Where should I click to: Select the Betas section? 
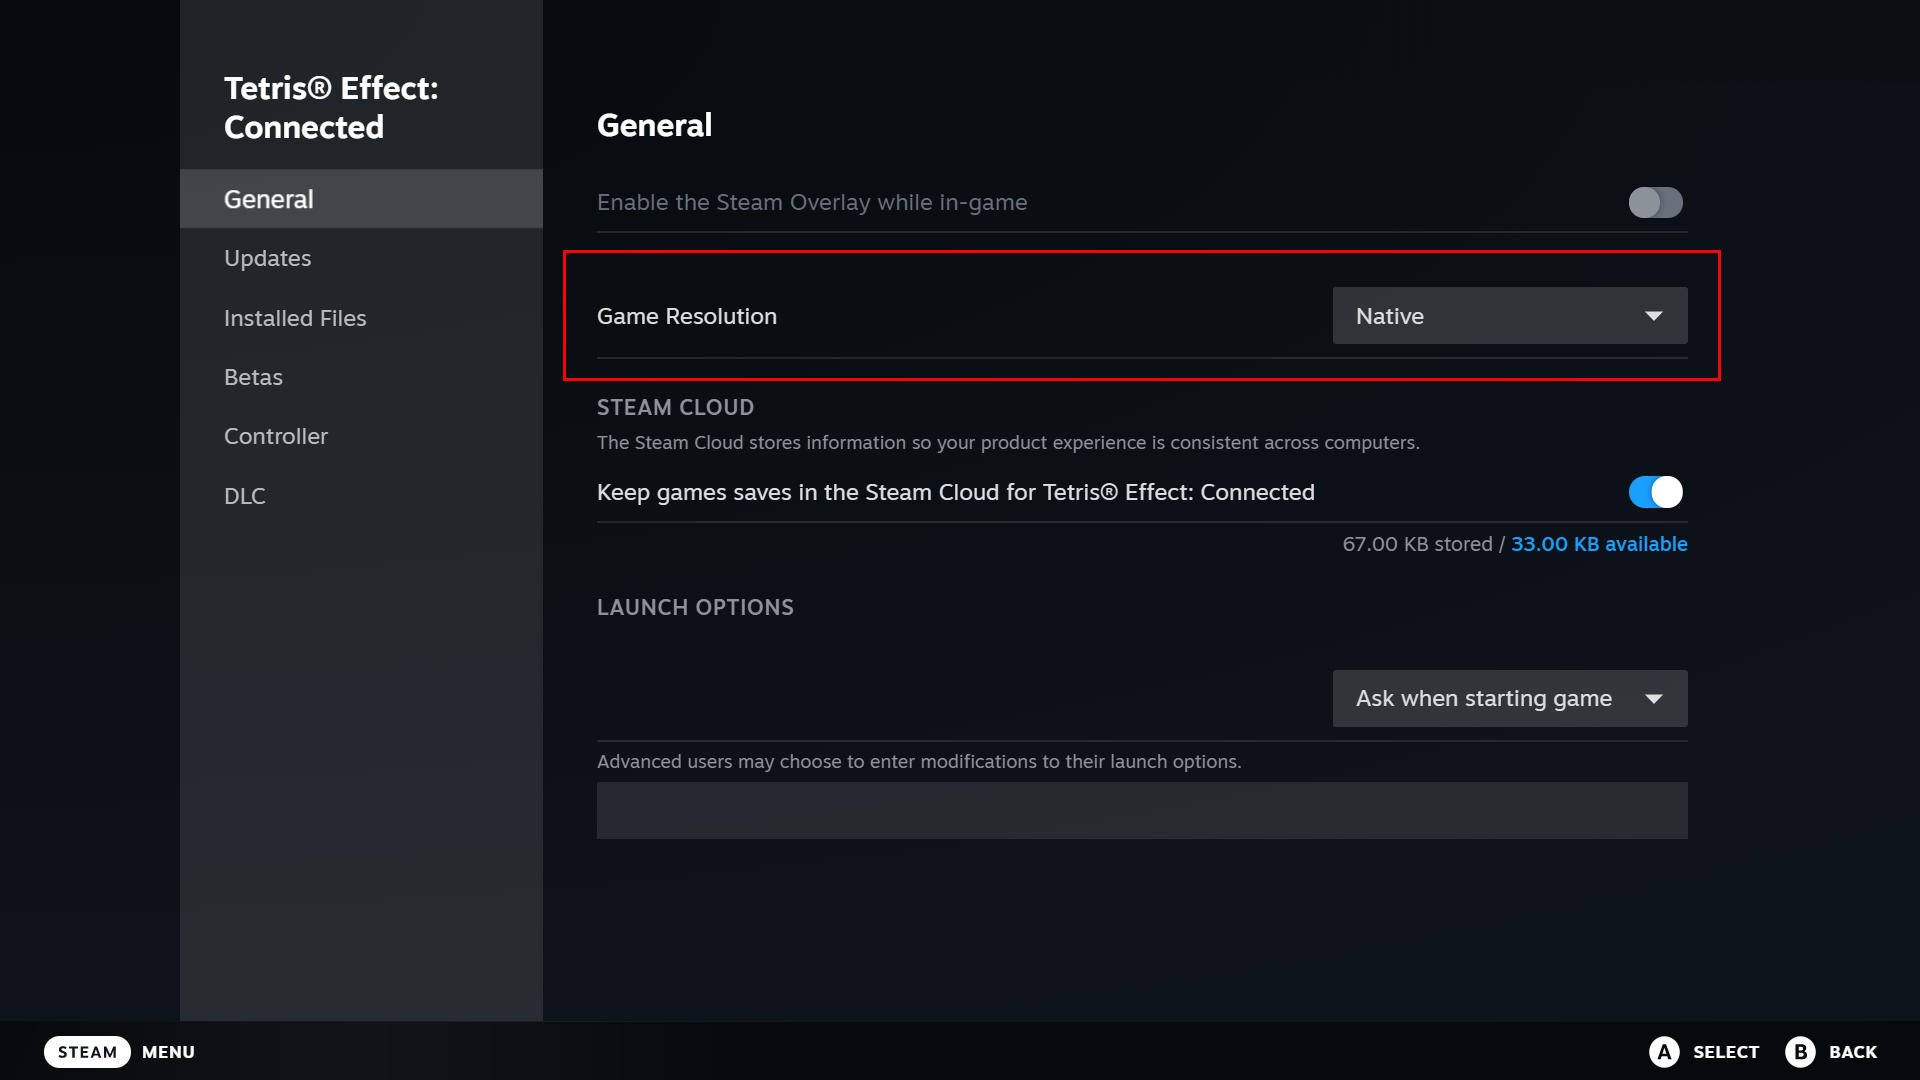[253, 376]
